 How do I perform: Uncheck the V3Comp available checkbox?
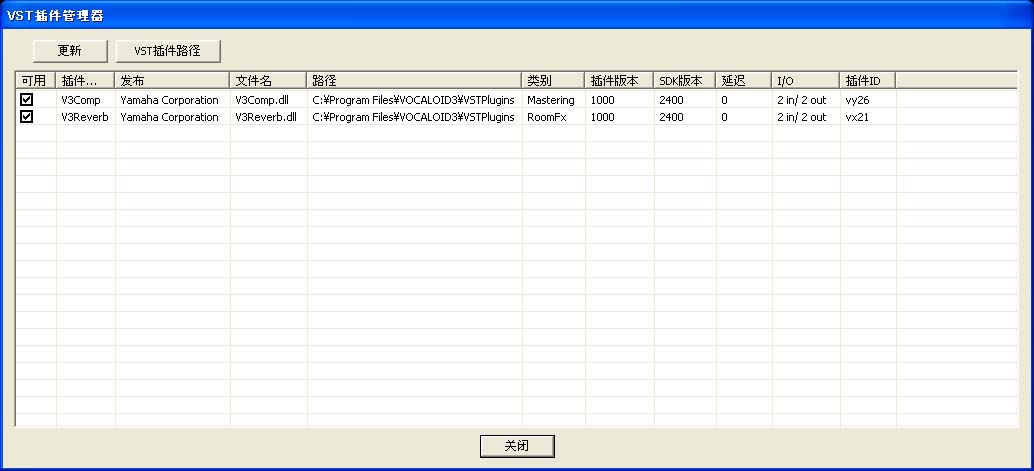click(26, 100)
